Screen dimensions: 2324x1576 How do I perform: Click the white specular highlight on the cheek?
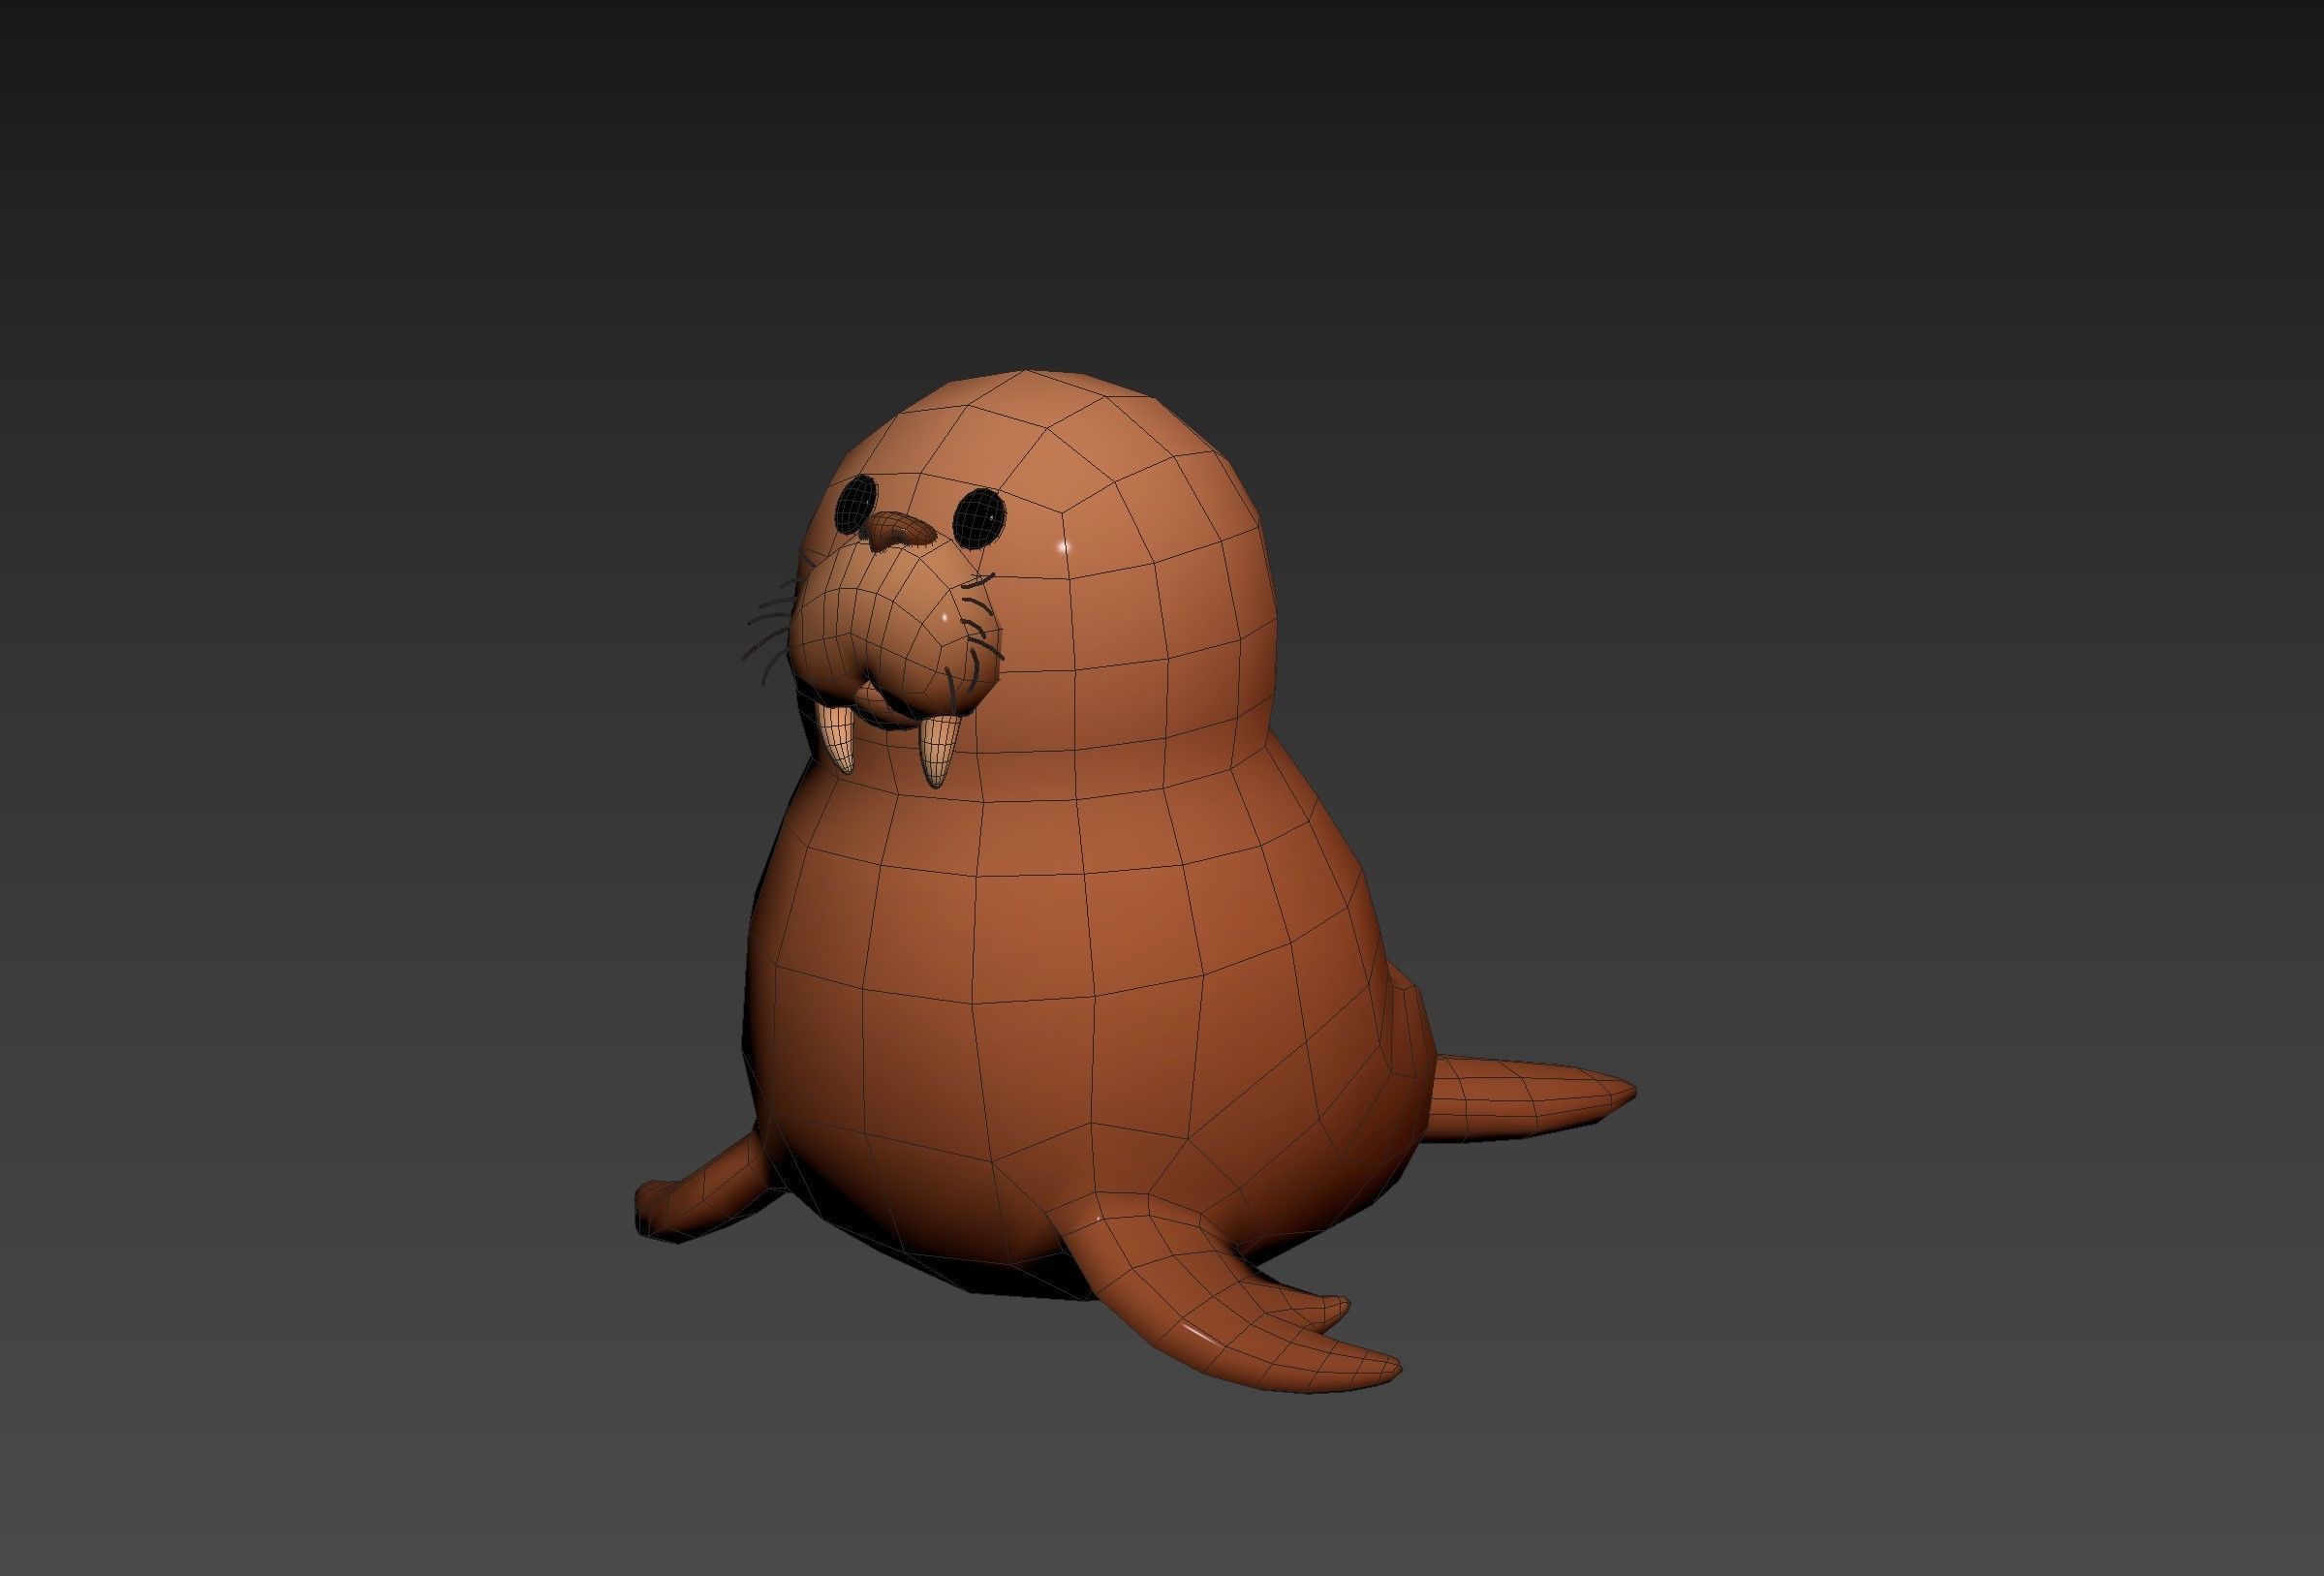1061,548
